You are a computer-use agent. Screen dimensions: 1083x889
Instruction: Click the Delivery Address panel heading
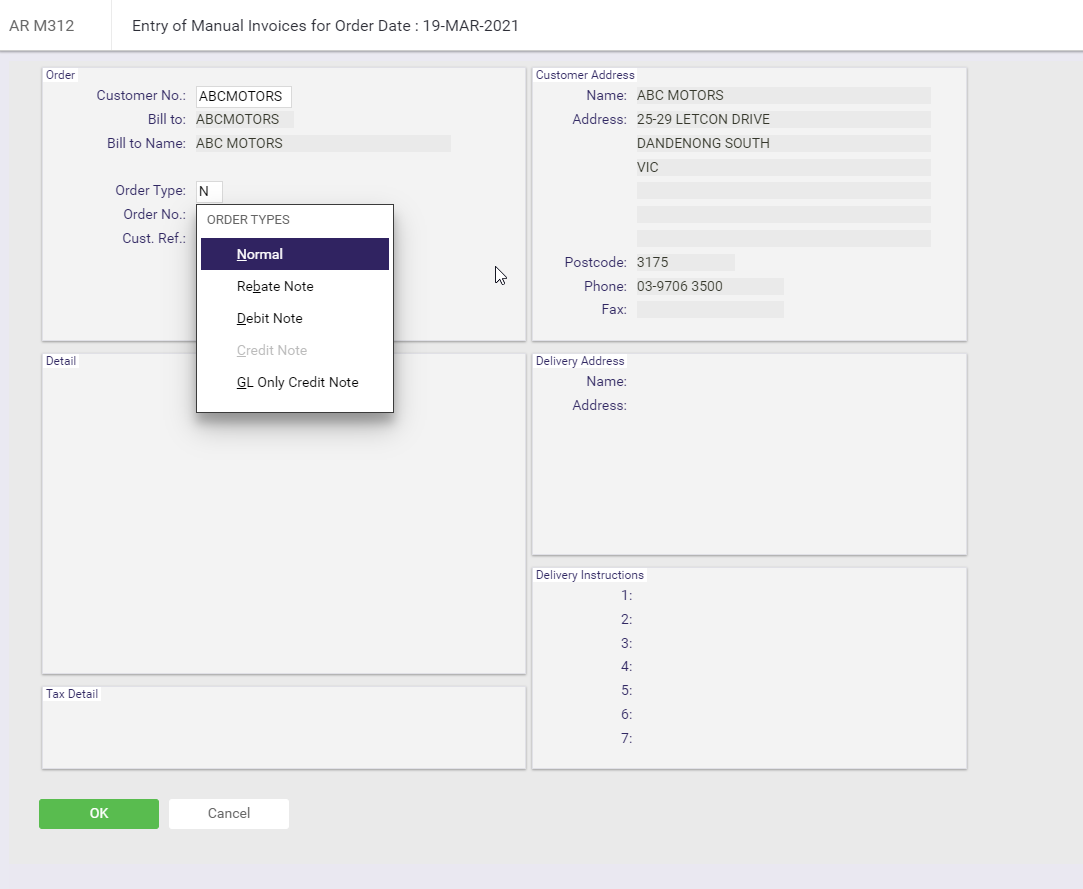coord(579,361)
